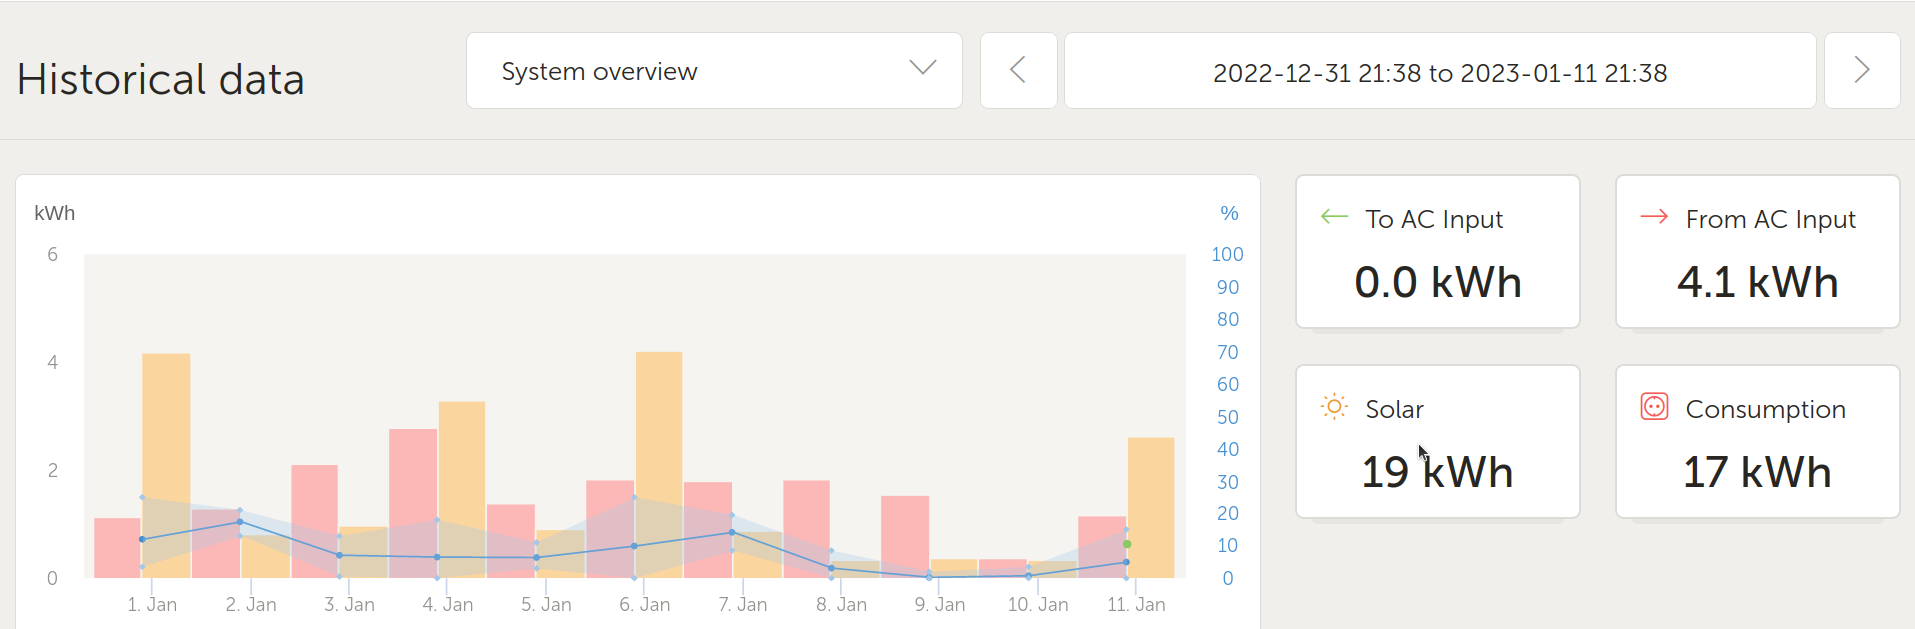
Task: Click the From AC Input 4.1 kWh value
Action: (1757, 283)
